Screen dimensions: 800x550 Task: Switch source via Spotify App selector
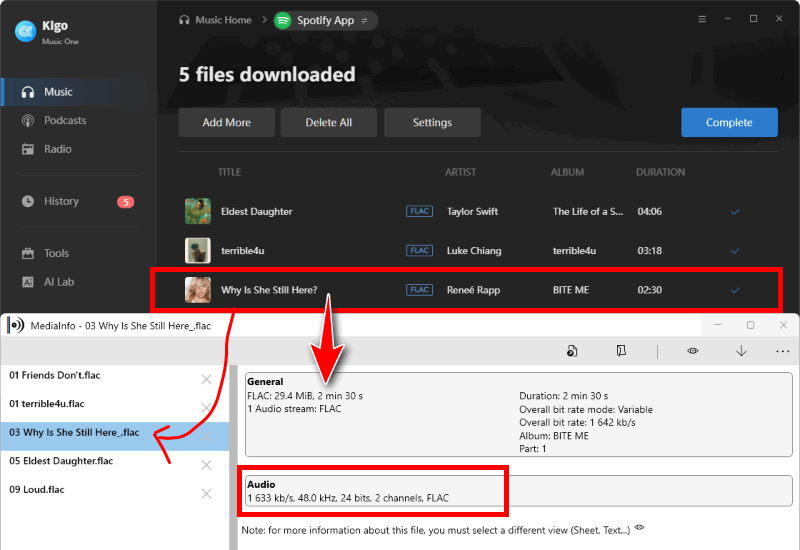pyautogui.click(x=326, y=20)
